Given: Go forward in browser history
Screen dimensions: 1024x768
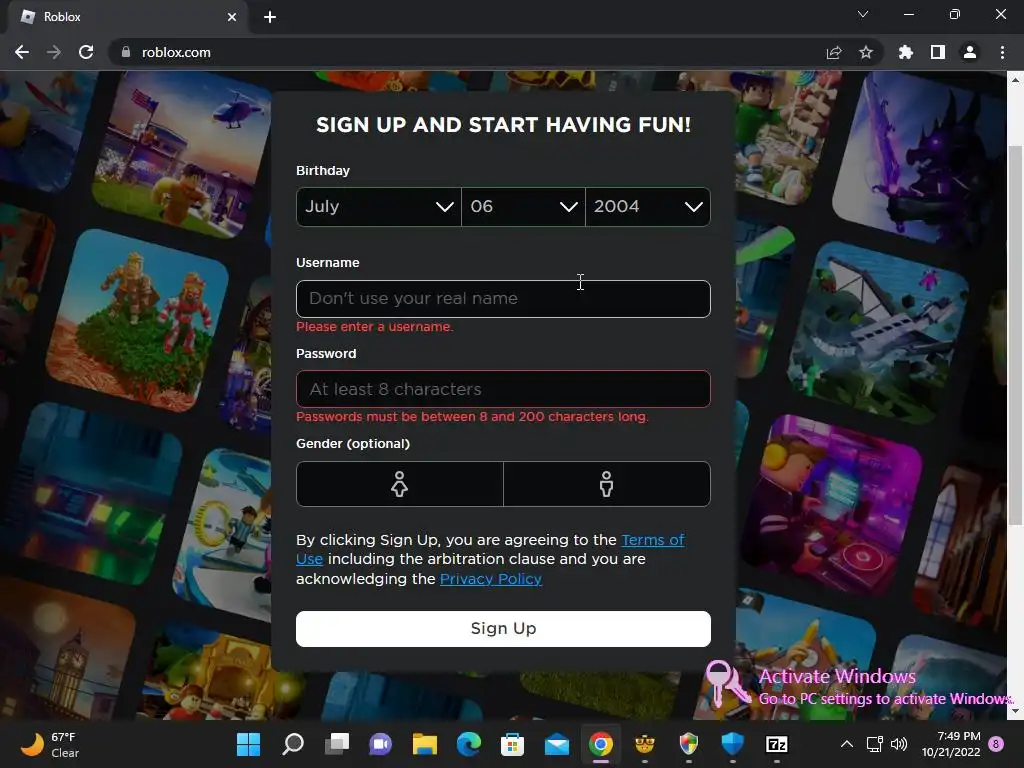Looking at the screenshot, I should (x=54, y=52).
